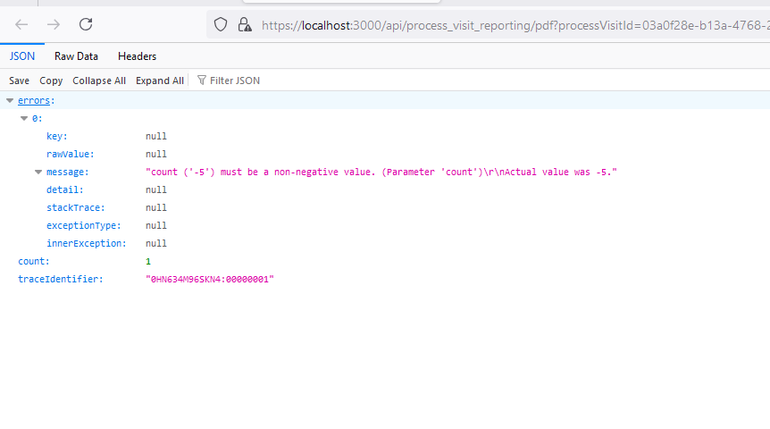Click the browser Forward arrow
Screen dimensions: 770x429
click(x=53, y=24)
